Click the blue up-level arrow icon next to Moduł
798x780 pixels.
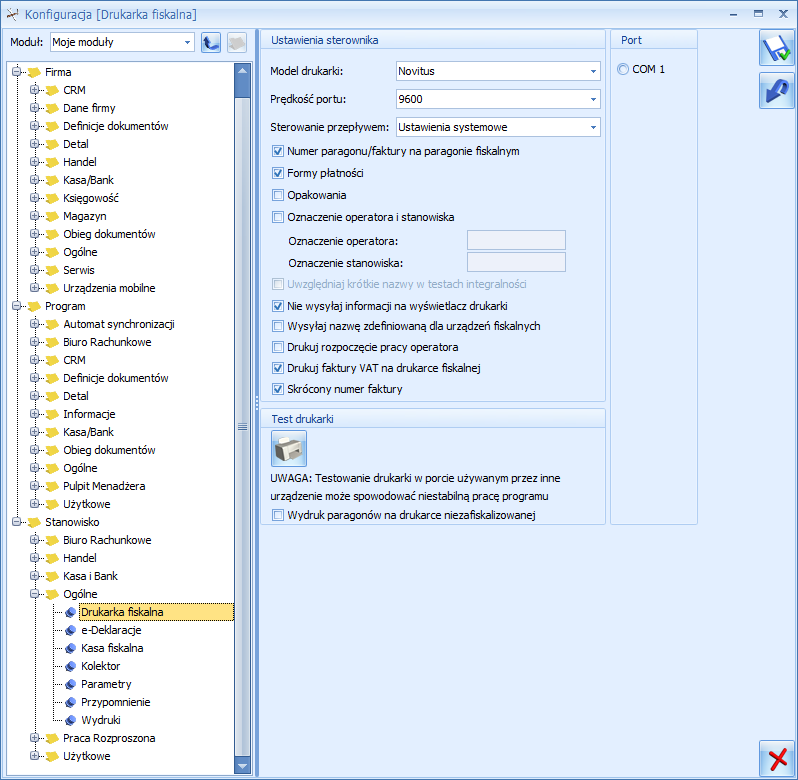pos(211,42)
